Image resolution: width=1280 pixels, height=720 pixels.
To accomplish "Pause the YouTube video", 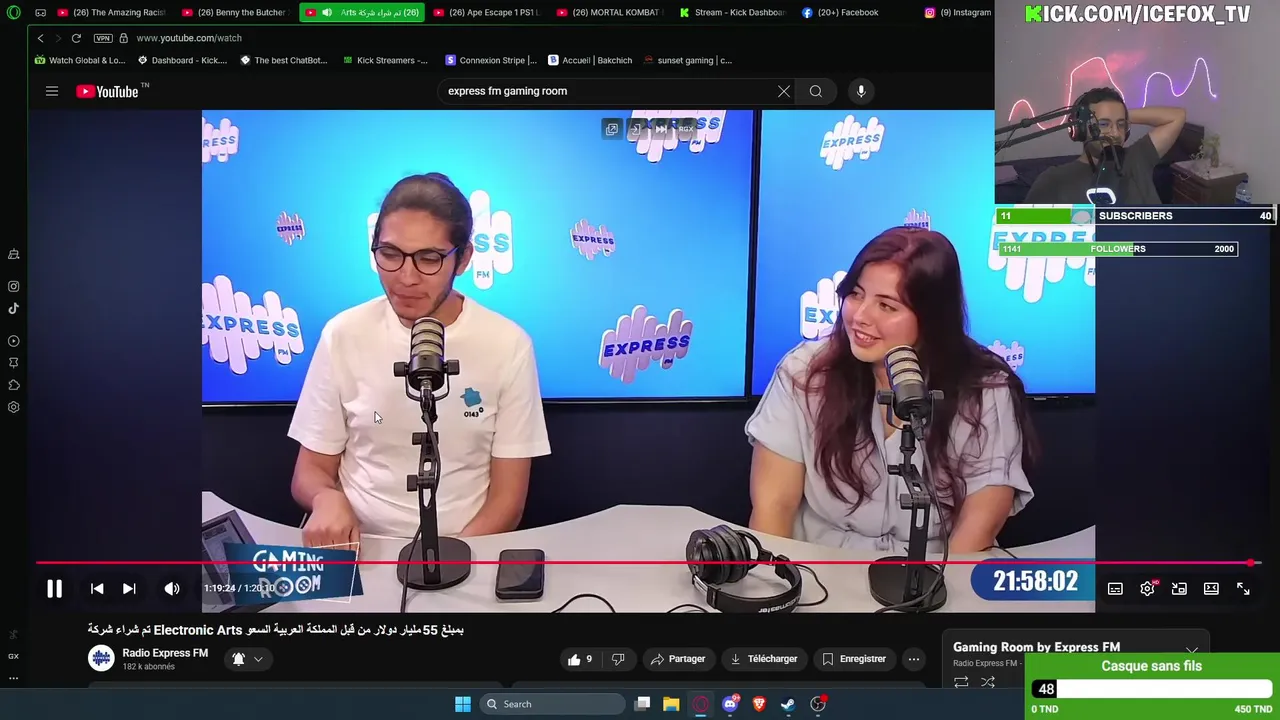I will (54, 590).
